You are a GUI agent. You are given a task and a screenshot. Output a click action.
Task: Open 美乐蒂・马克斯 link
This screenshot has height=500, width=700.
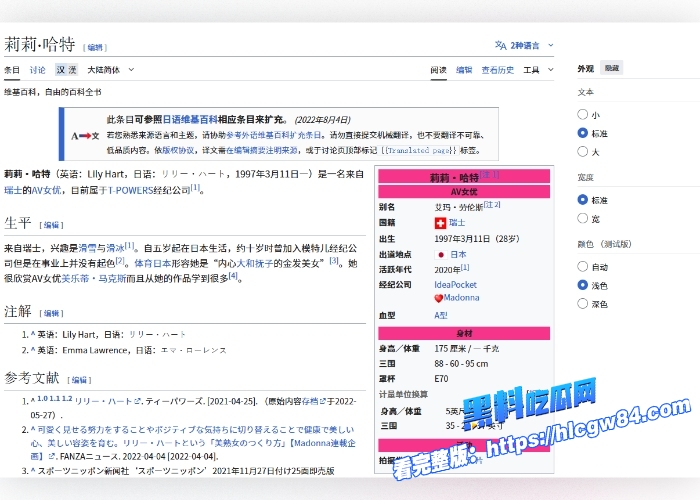93,279
